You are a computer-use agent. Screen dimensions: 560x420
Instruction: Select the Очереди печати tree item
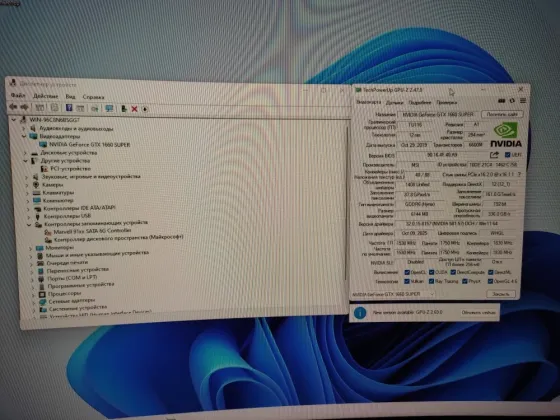(68, 262)
